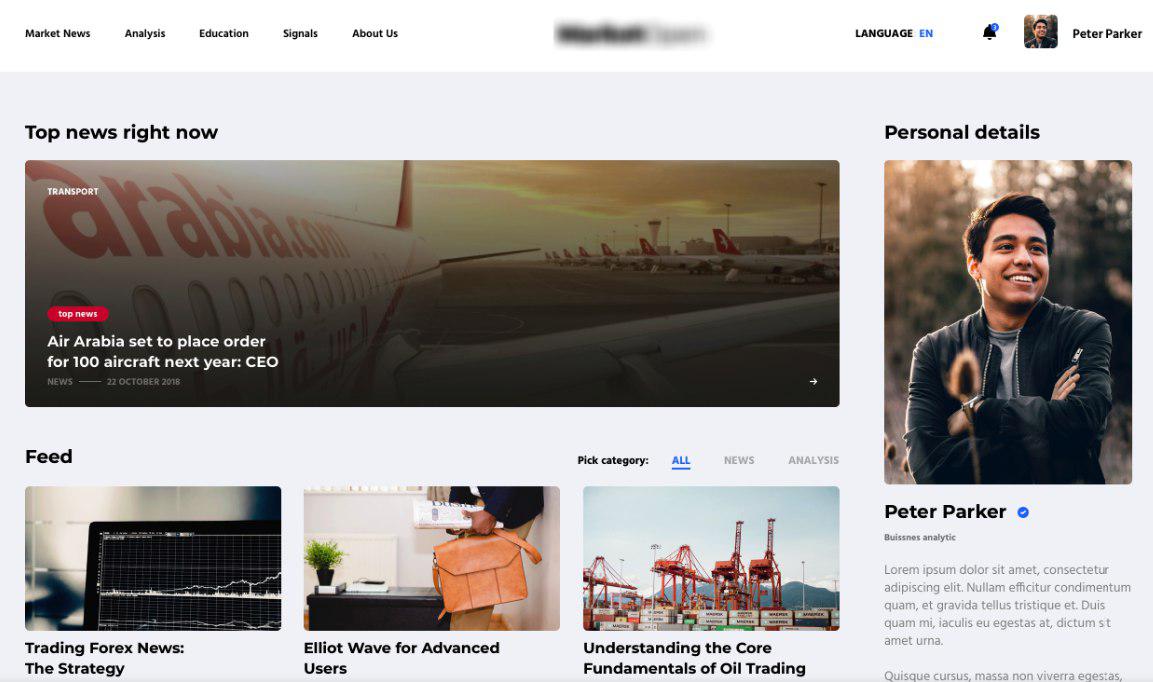Filter the feed by NEWS
This screenshot has height=682, width=1153.
coord(739,461)
